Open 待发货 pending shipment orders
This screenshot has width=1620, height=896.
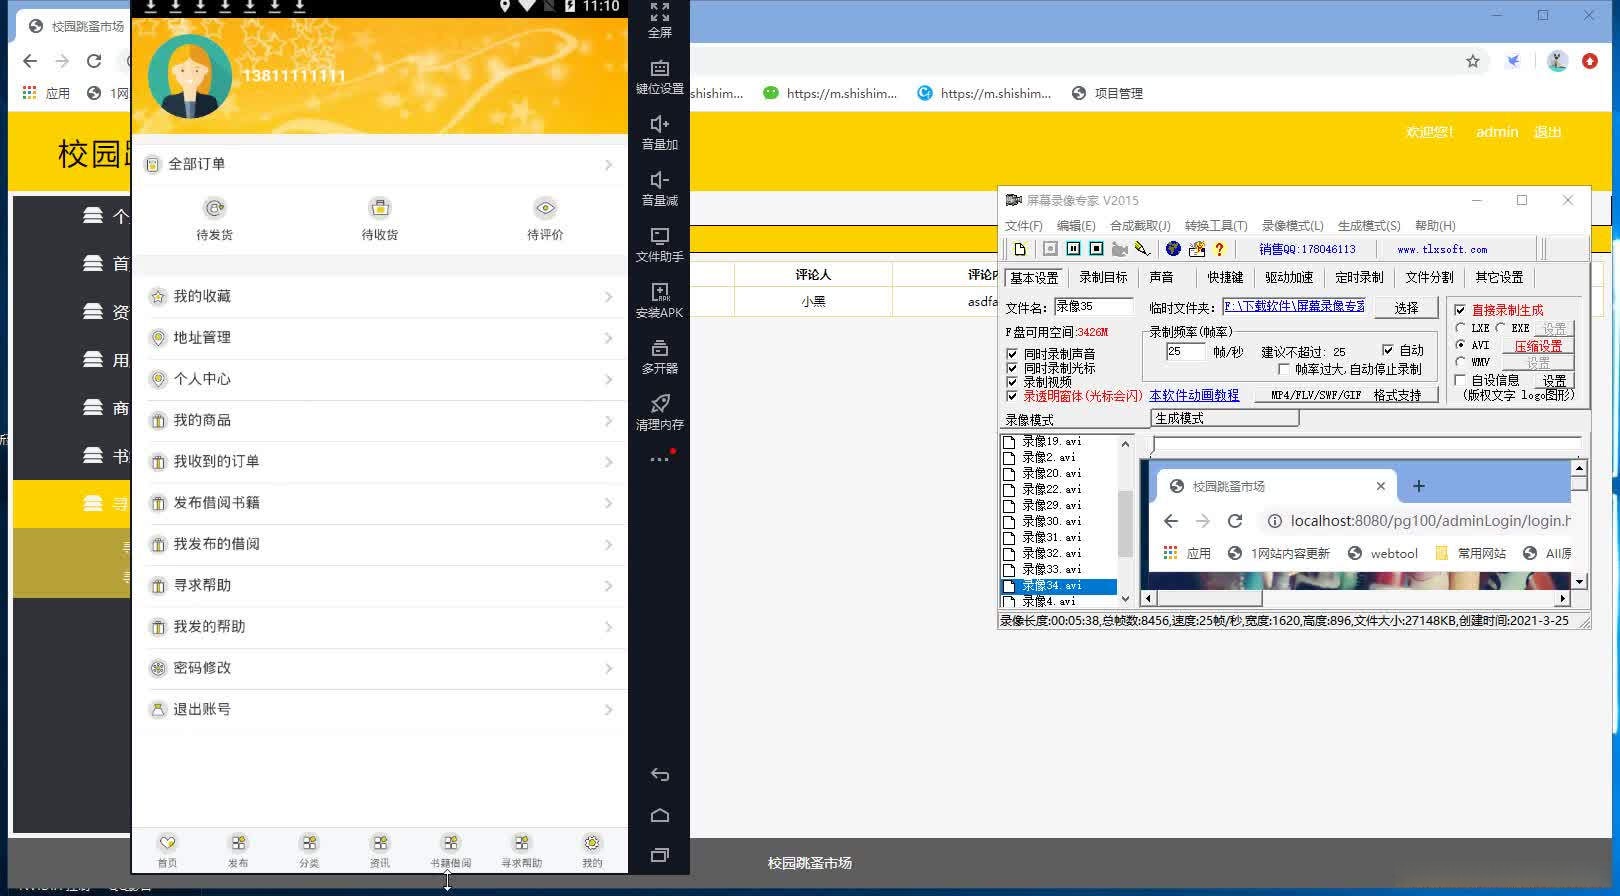click(214, 219)
